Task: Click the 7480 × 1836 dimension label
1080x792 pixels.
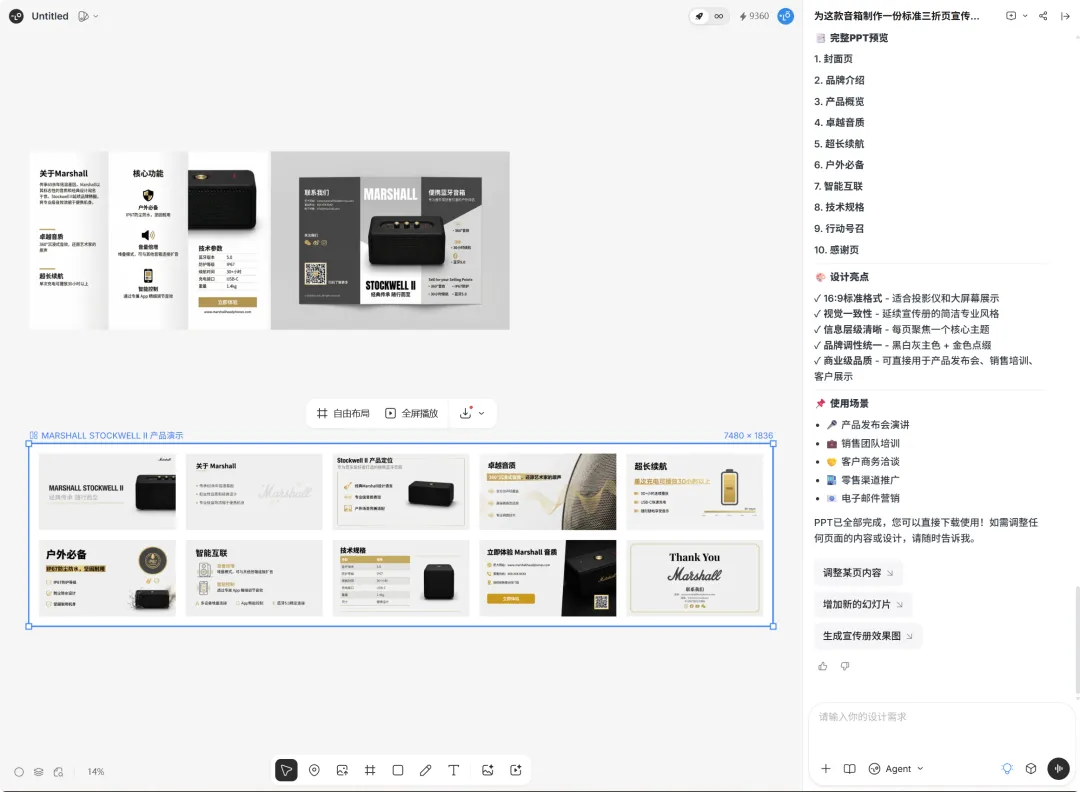Action: pyautogui.click(x=748, y=435)
